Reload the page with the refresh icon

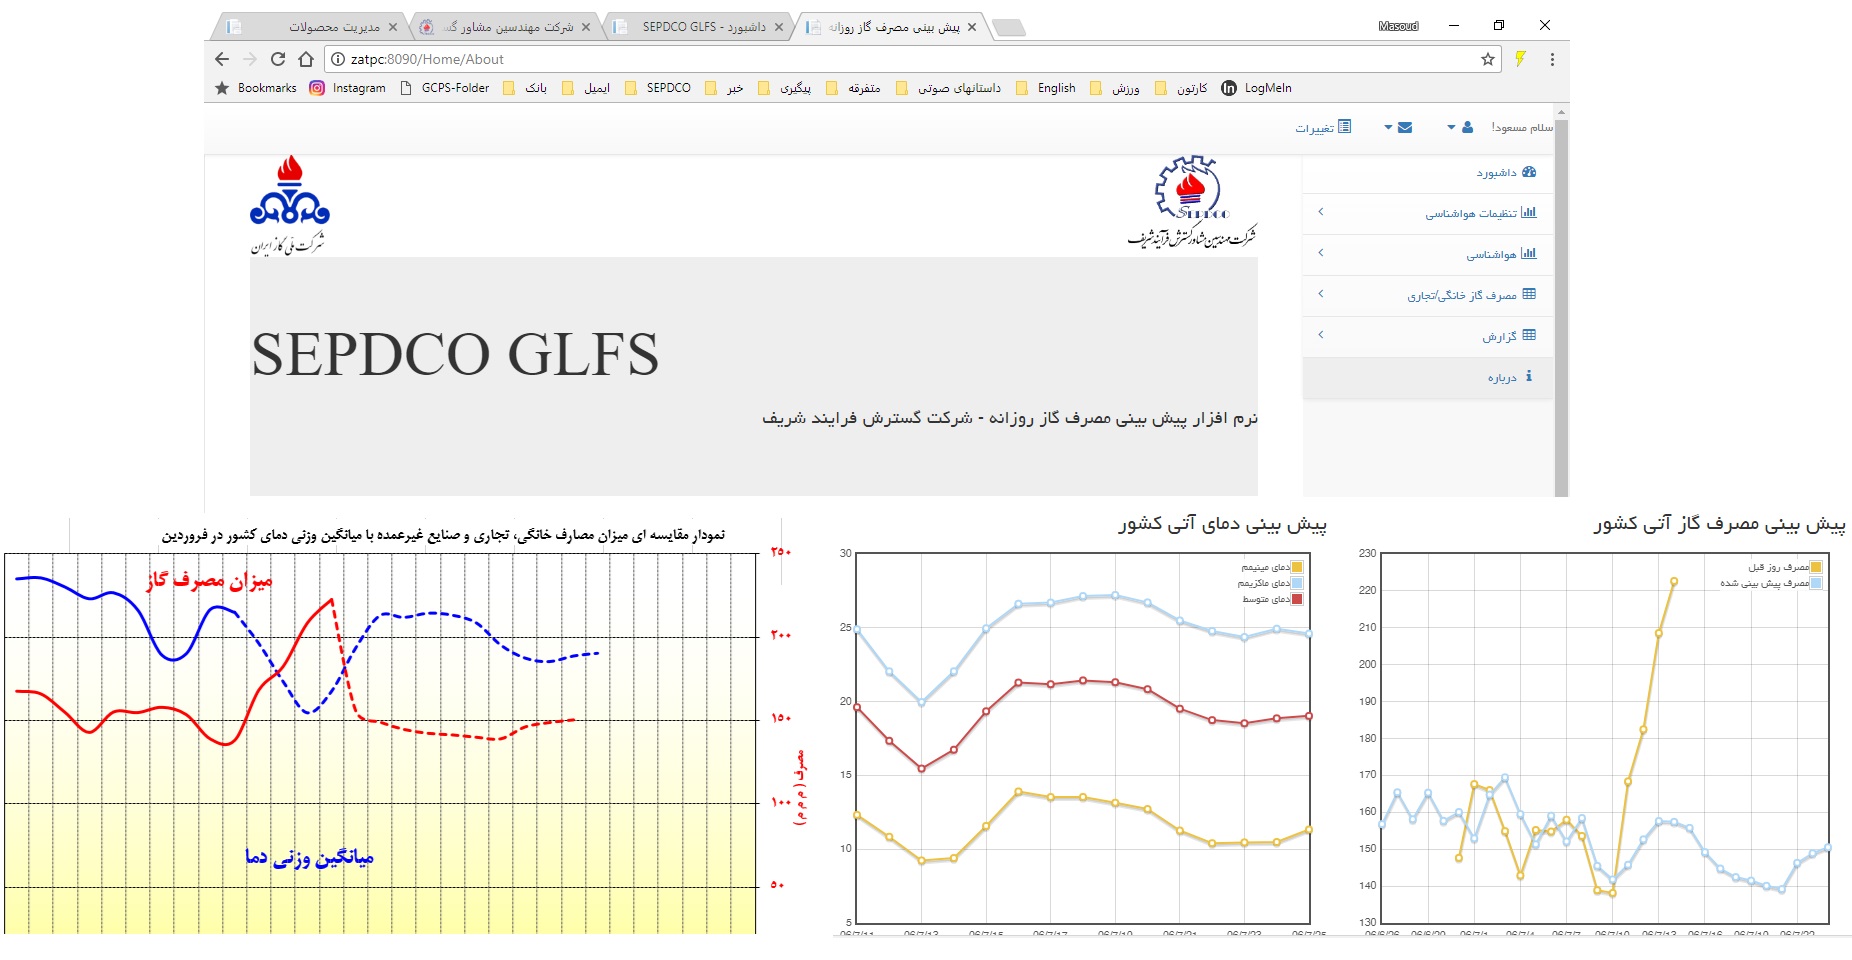(278, 59)
